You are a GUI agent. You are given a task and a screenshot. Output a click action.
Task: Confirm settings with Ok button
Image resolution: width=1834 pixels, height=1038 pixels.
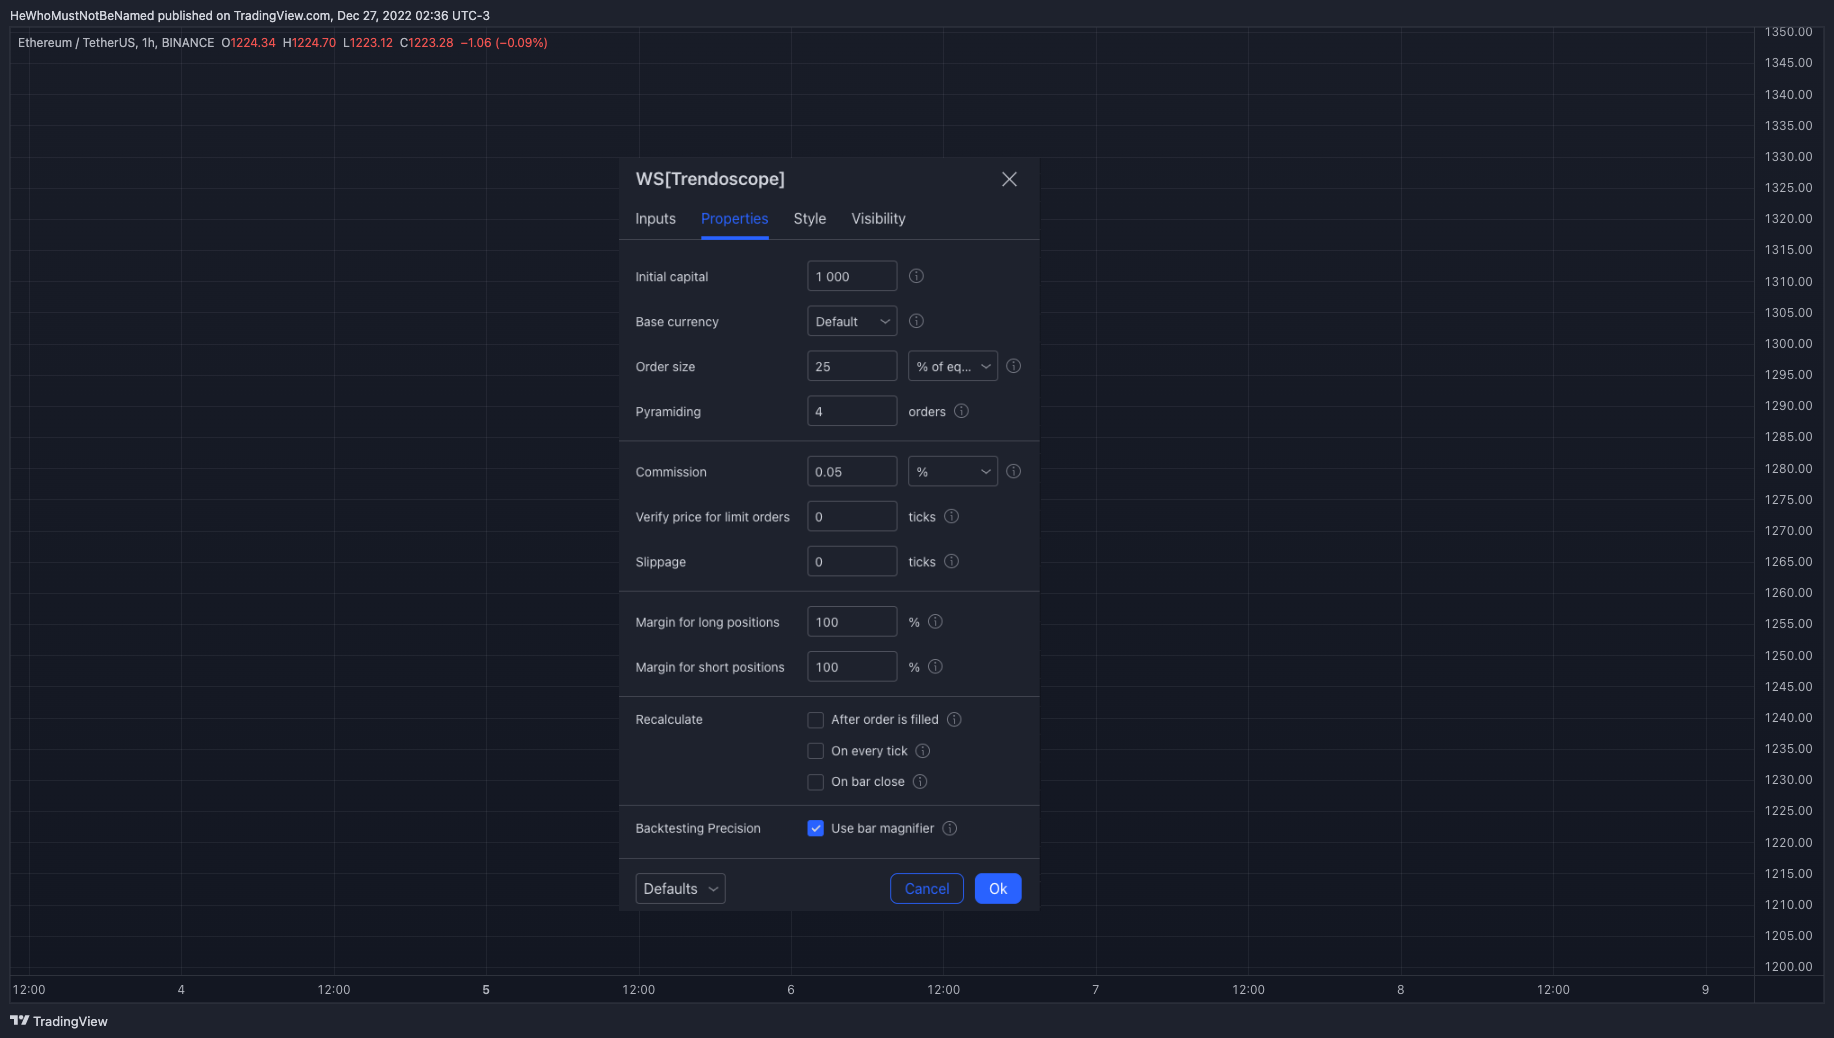[x=998, y=888]
